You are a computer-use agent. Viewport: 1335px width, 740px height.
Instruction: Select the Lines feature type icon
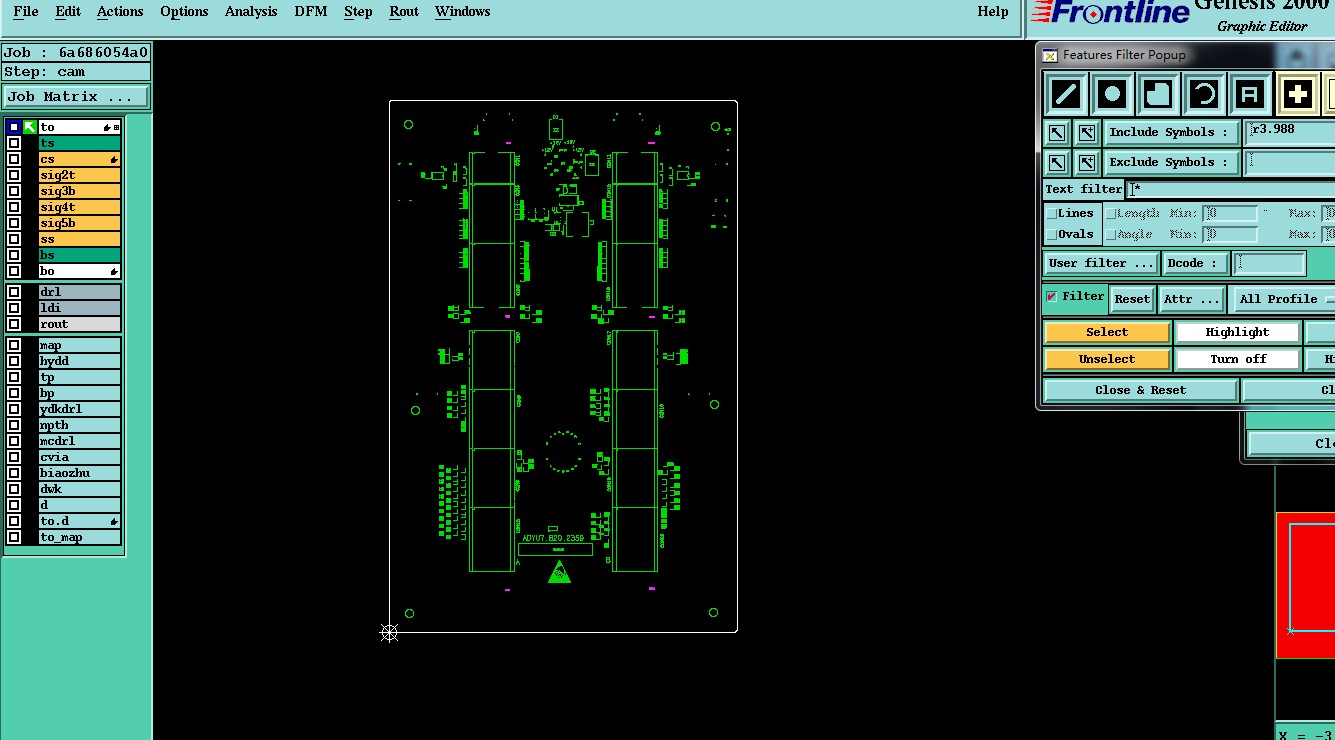tap(1066, 95)
